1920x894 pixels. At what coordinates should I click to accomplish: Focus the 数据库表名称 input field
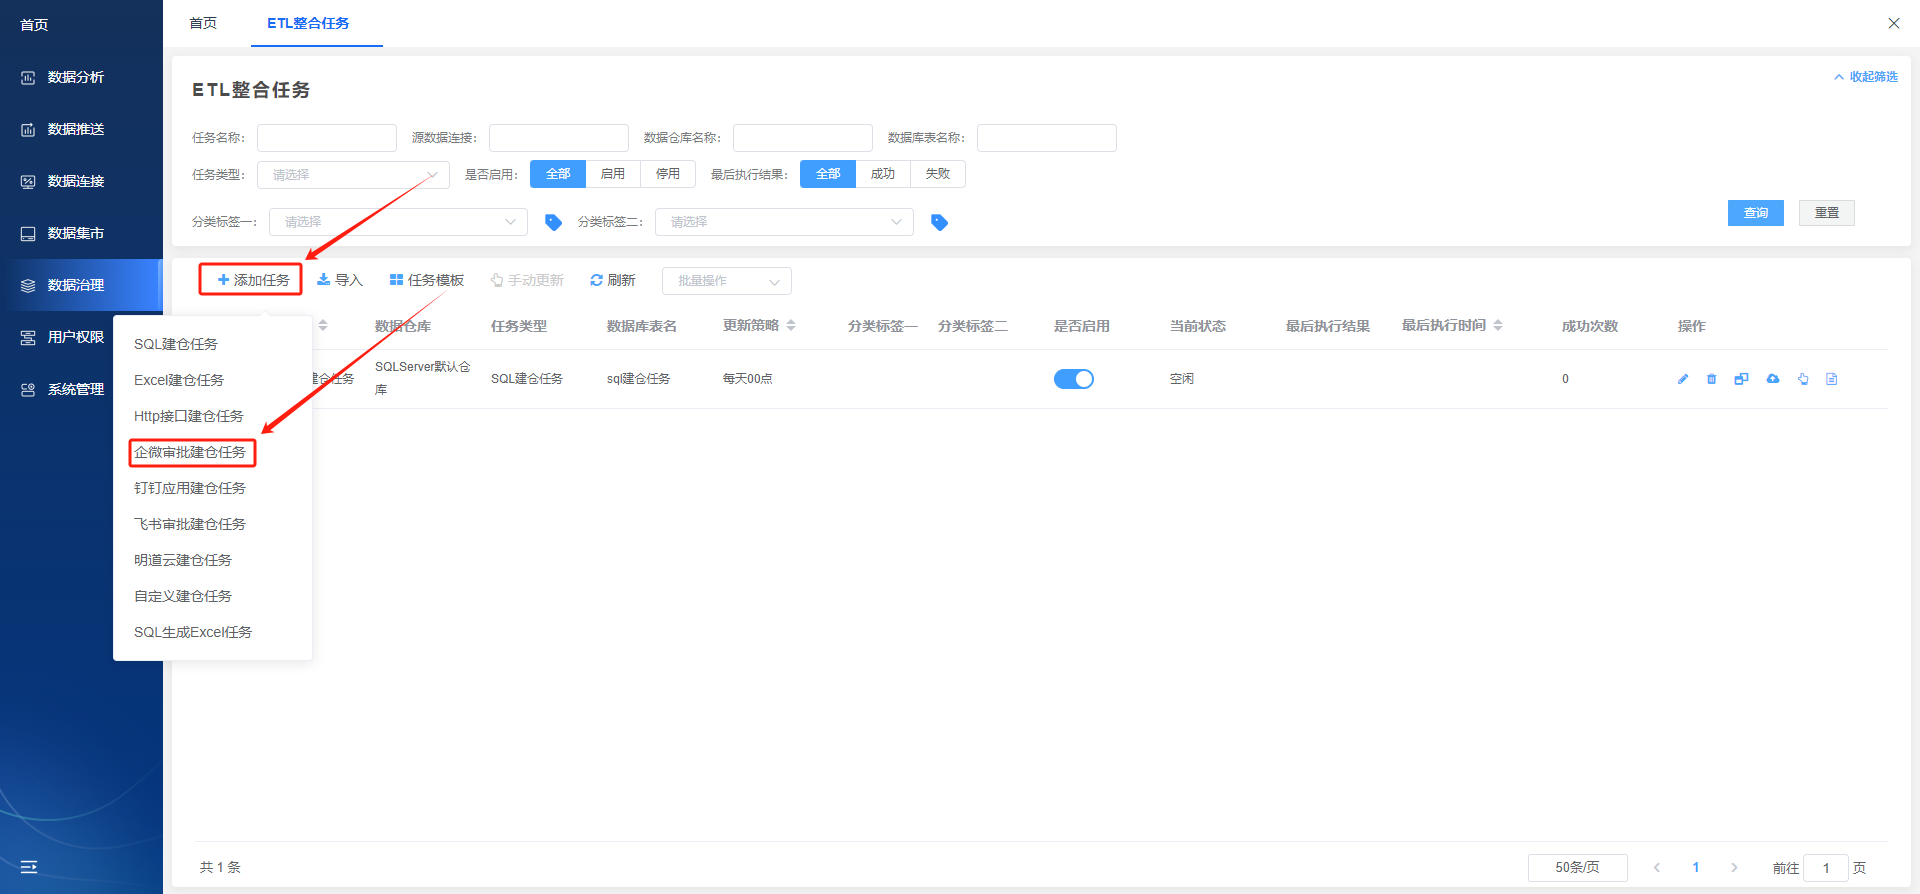tap(1047, 138)
